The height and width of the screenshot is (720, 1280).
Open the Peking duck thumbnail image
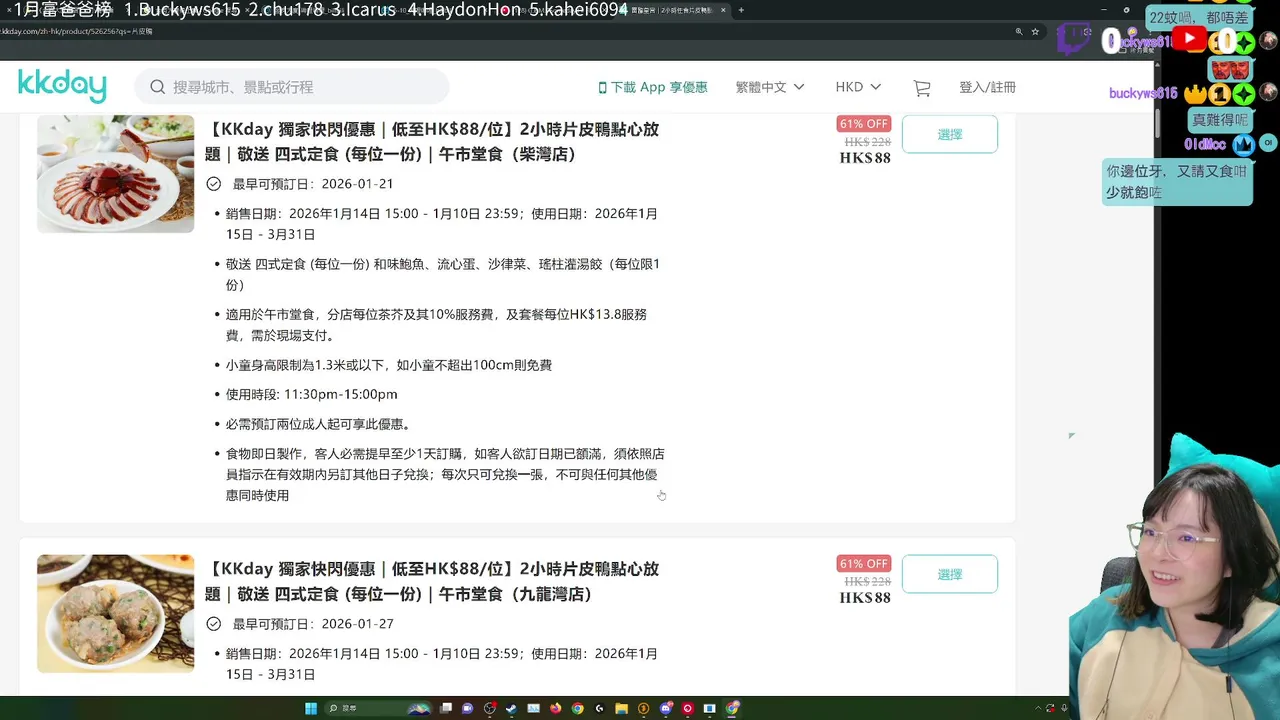[116, 174]
